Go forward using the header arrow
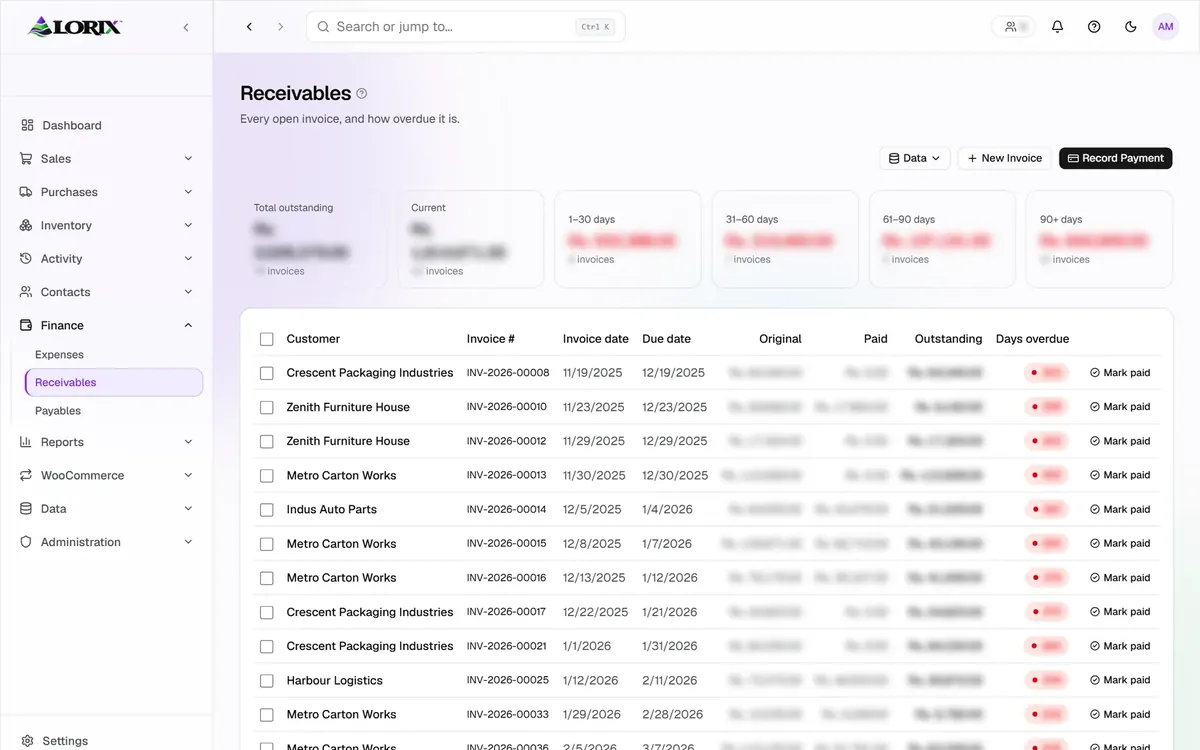1200x750 pixels. 280,27
